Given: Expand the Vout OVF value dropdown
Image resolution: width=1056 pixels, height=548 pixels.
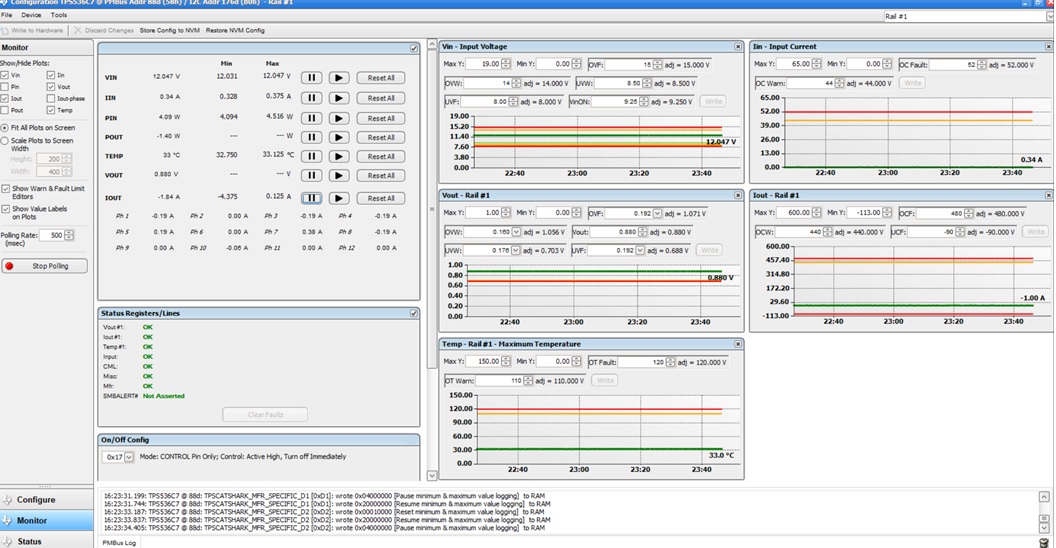Looking at the screenshot, I should point(656,213).
